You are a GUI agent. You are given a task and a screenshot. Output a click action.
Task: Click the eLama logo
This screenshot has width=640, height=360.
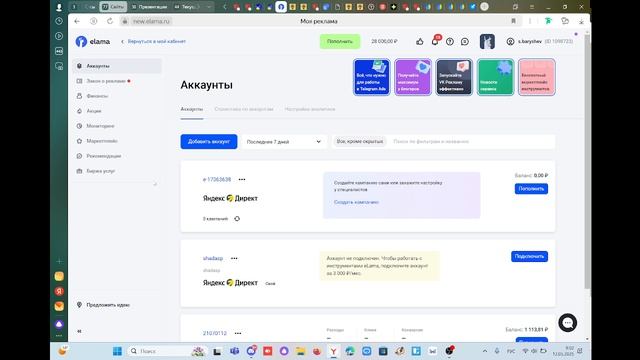pos(93,41)
